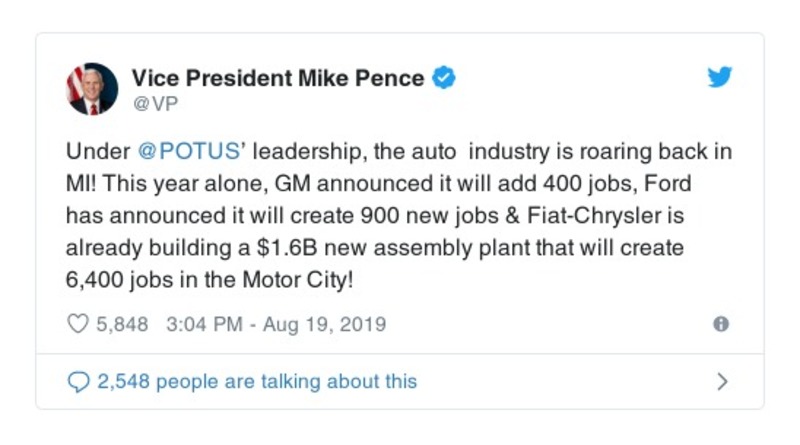
Task: Open "2,548 people are talking about this"
Action: [256, 381]
